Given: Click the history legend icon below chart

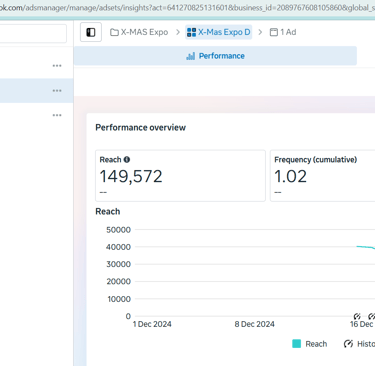Looking at the screenshot, I should tap(348, 344).
